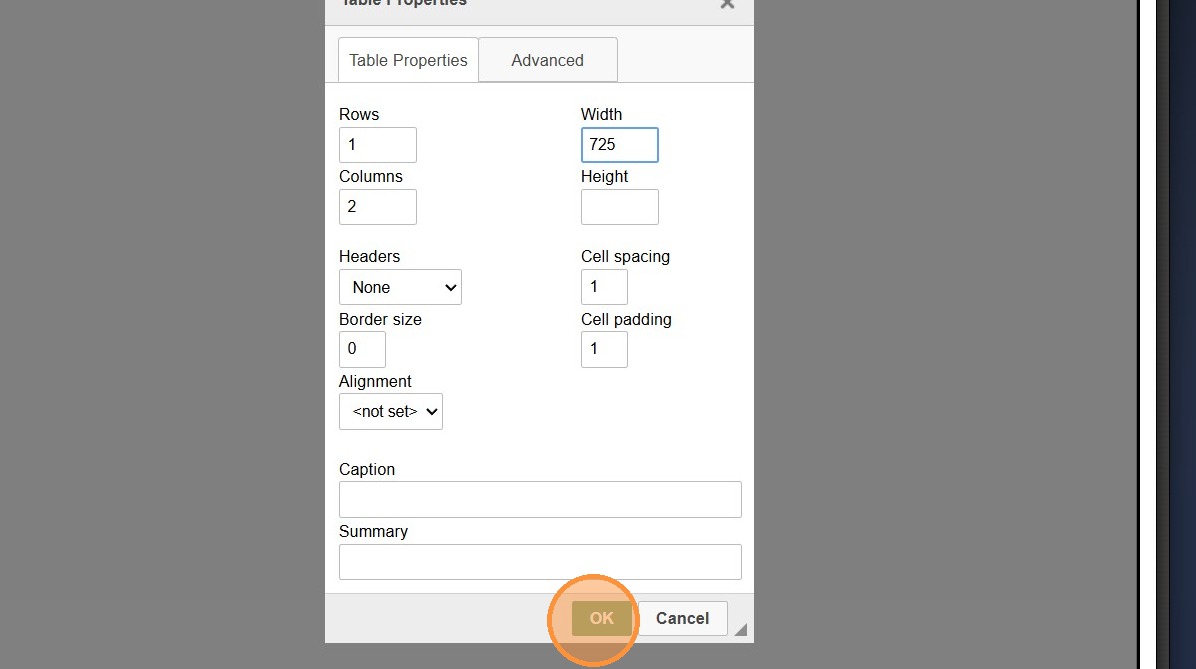Click into the Columns field
This screenshot has width=1196, height=669.
pos(377,207)
